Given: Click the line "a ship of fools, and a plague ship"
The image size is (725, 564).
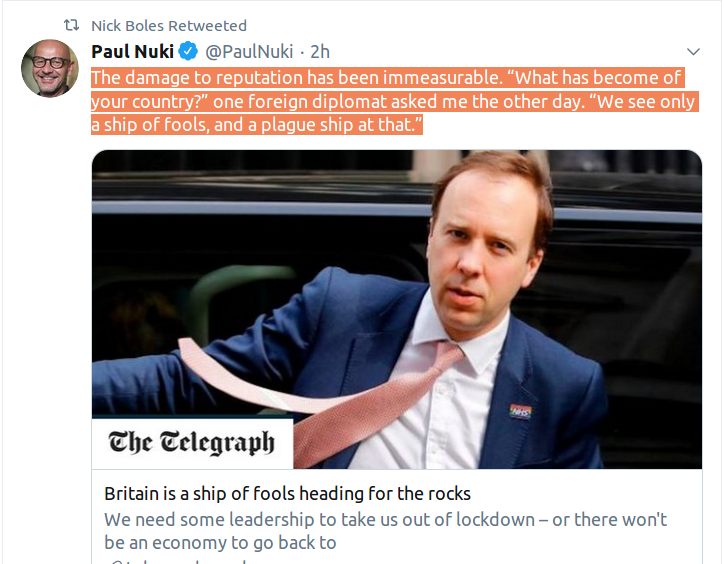Looking at the screenshot, I should point(257,125).
